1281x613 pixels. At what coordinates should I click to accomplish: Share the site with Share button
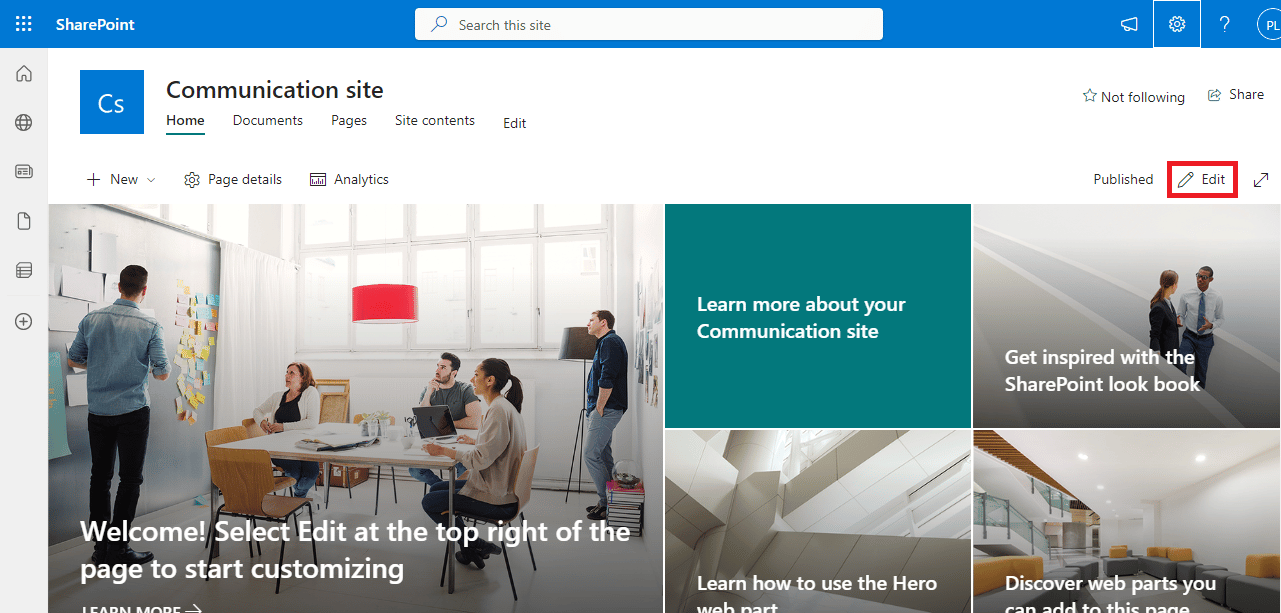pos(1236,94)
